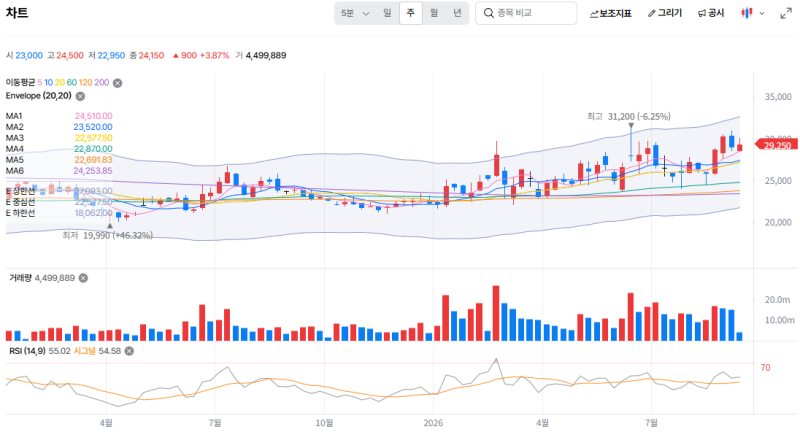Click the 200-period moving average label
This screenshot has width=800, height=432.
coord(102,83)
